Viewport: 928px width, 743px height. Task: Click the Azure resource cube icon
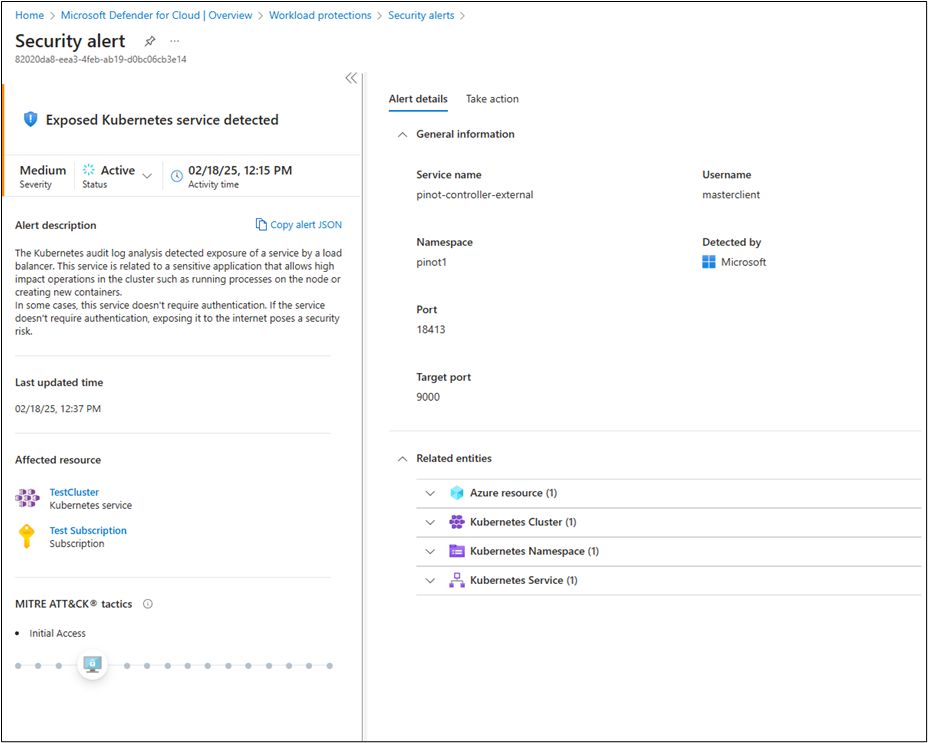pos(456,493)
